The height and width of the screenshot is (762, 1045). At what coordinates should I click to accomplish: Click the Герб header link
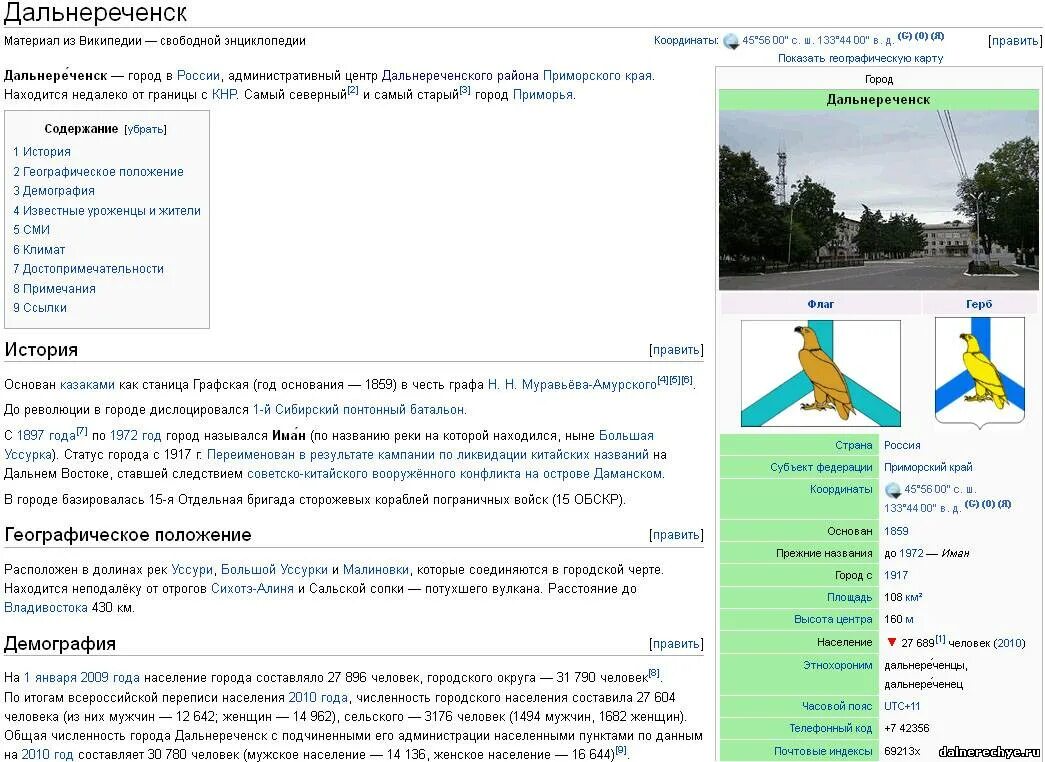pyautogui.click(x=979, y=304)
